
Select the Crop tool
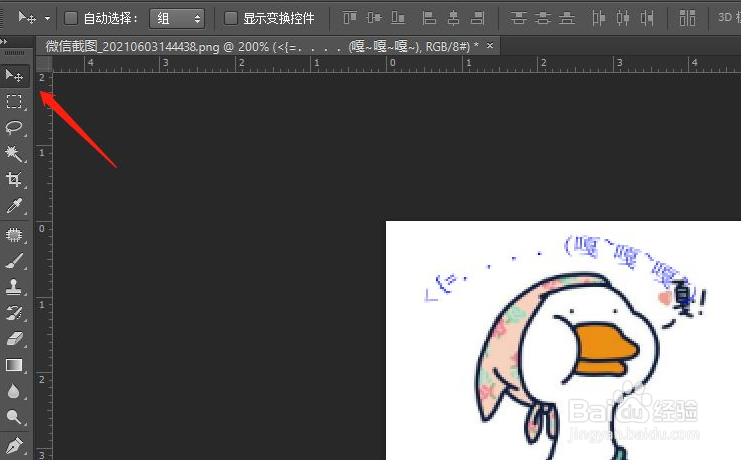(14, 180)
